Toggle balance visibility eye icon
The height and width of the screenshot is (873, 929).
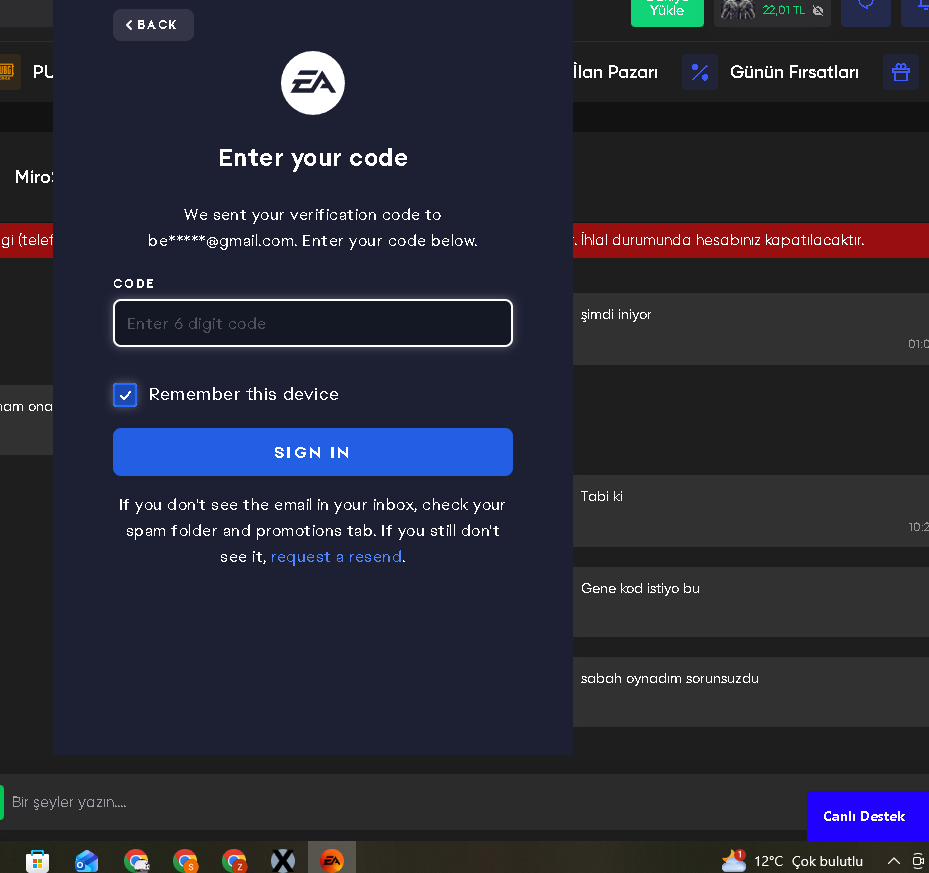[818, 10]
